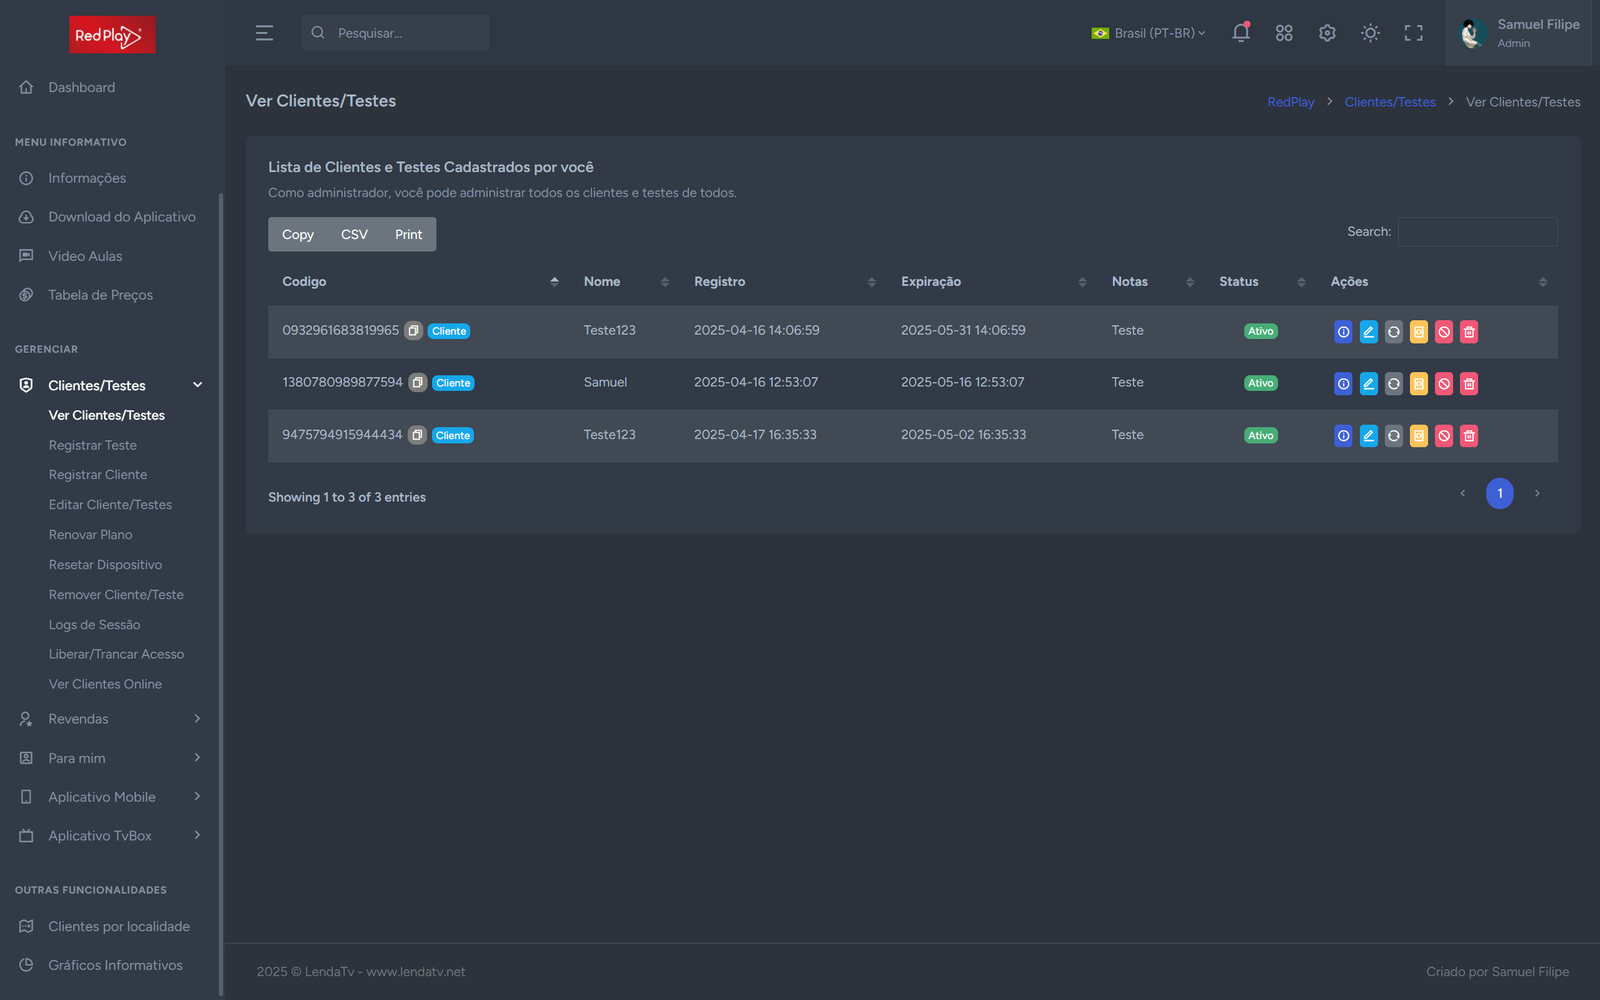This screenshot has width=1600, height=1000.
Task: Open Samuel Filipe profile menu
Action: (1519, 33)
